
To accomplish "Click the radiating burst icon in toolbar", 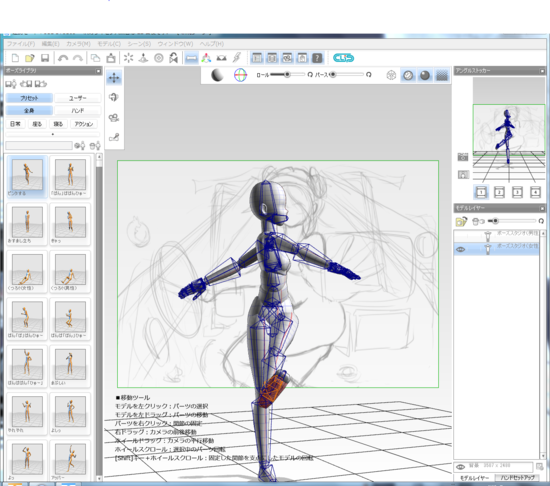I will click(128, 58).
